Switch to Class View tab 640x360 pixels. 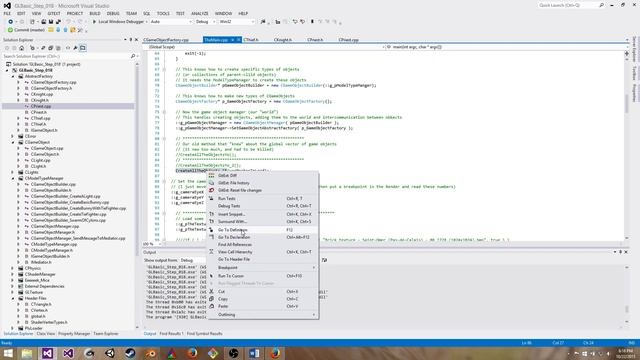46,334
